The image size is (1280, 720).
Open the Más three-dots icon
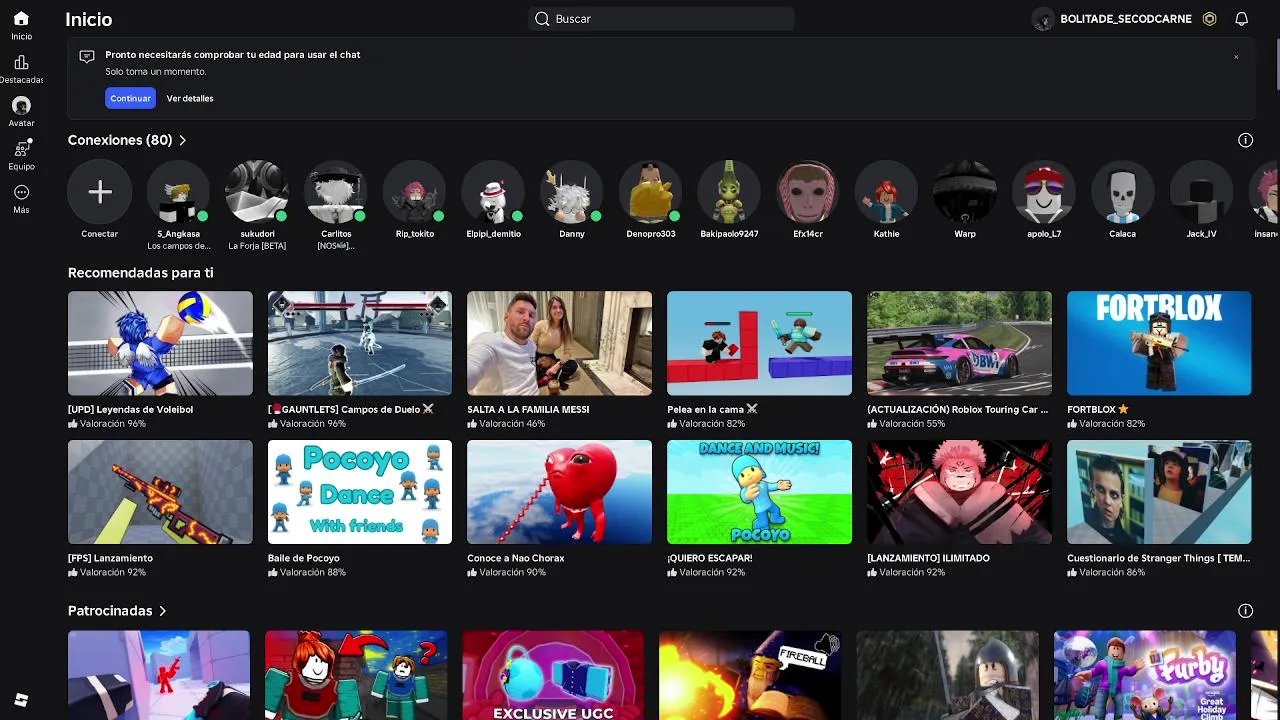[x=21, y=192]
